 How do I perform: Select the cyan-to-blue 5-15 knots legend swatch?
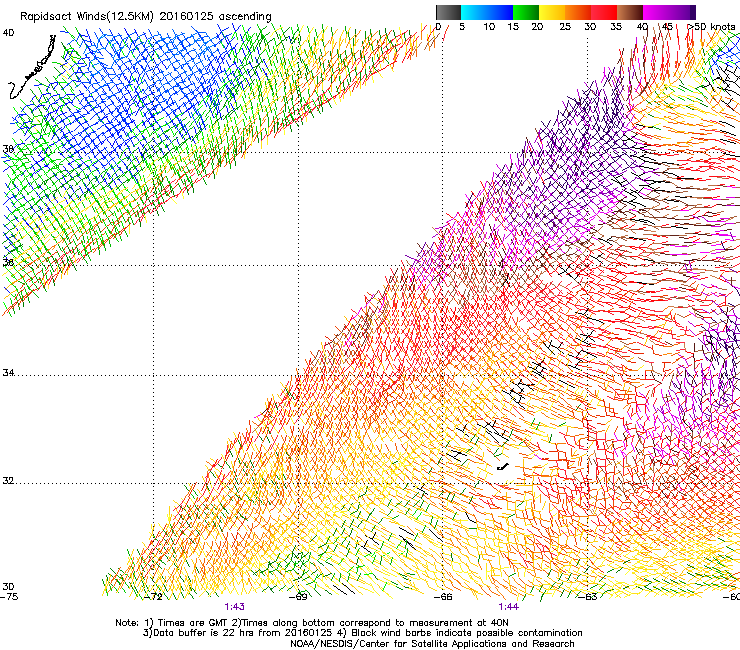click(x=487, y=12)
